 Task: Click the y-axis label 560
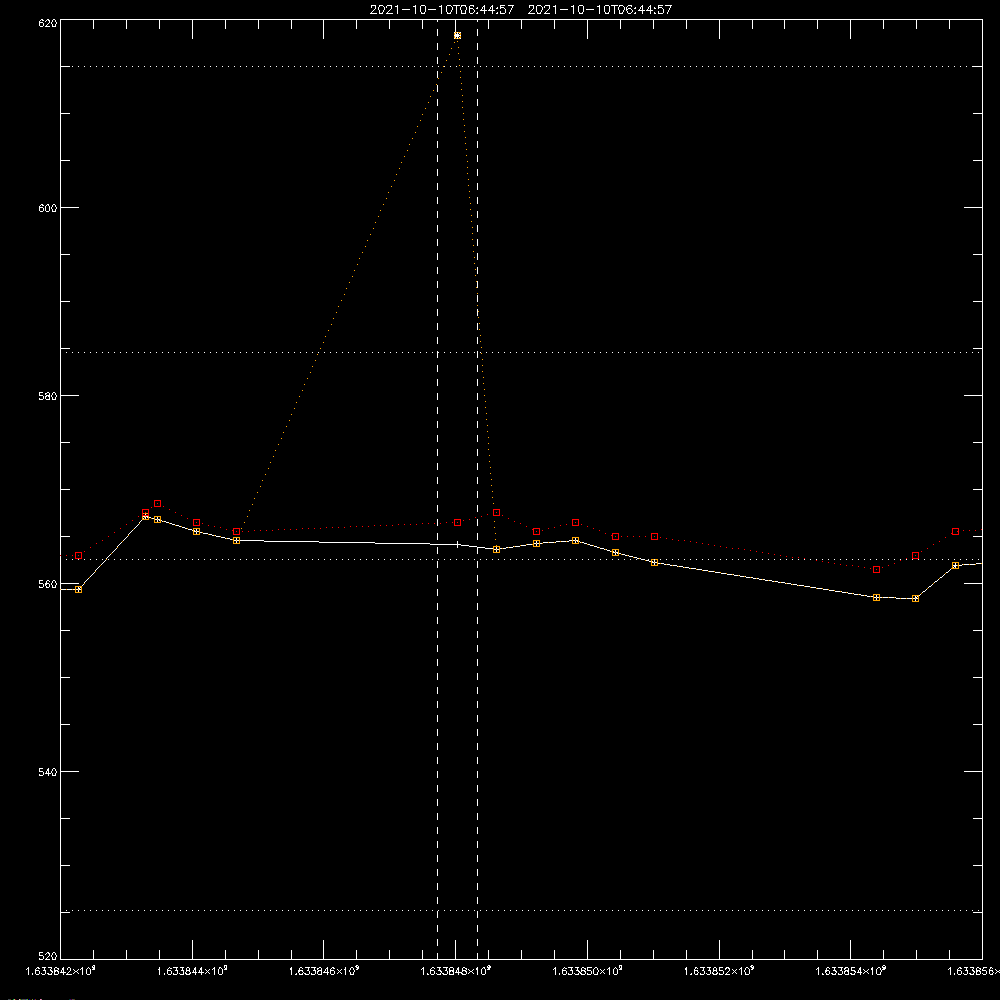(48, 584)
